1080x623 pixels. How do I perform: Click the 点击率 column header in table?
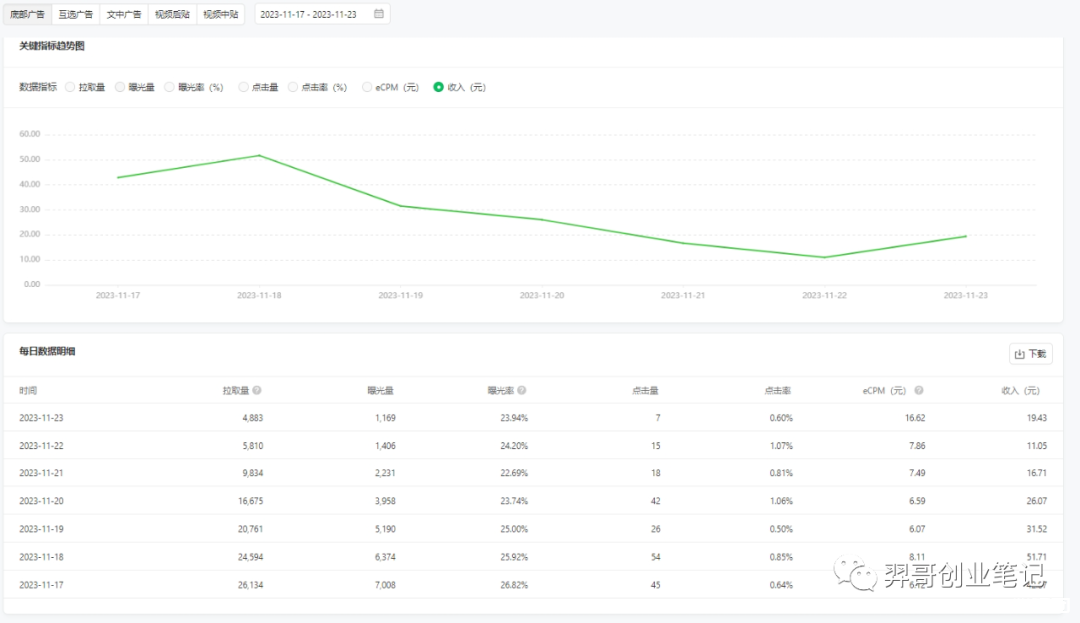pos(778,390)
